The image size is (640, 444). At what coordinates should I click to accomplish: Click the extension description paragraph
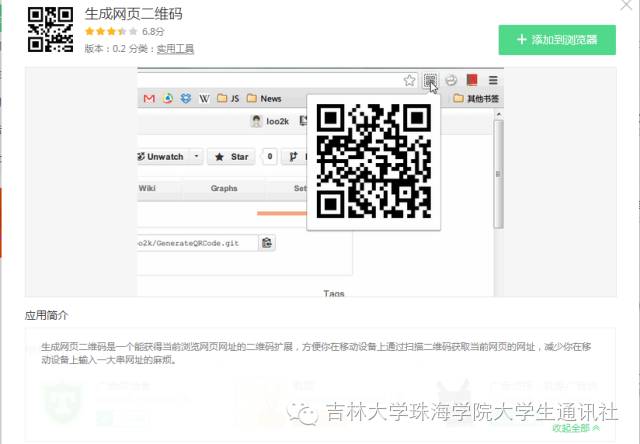(x=316, y=353)
